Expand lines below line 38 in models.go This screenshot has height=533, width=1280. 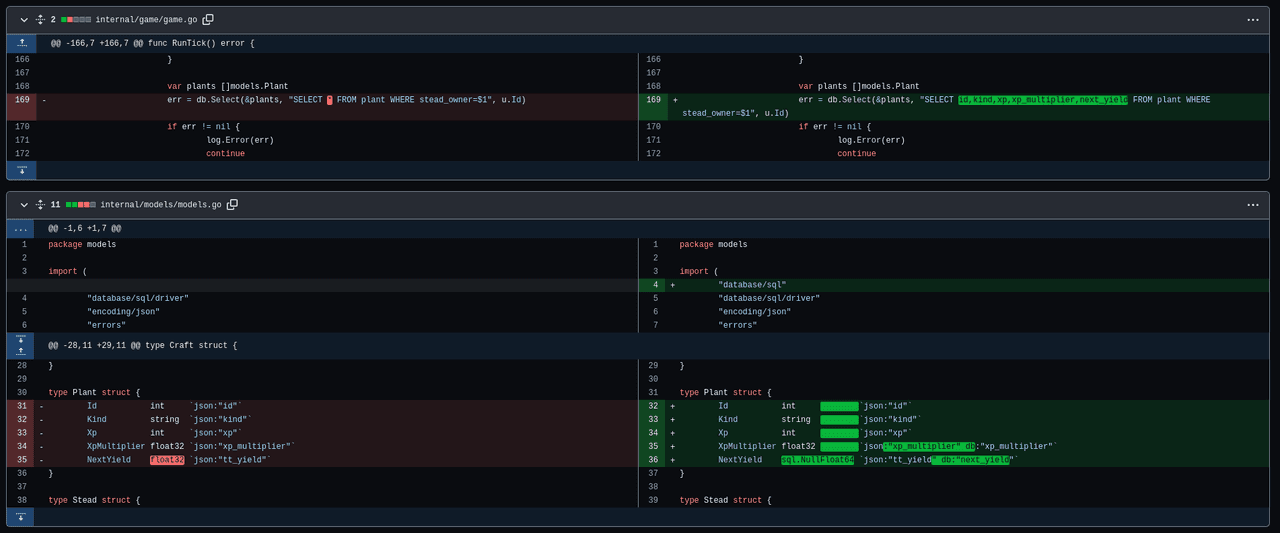pos(21,516)
